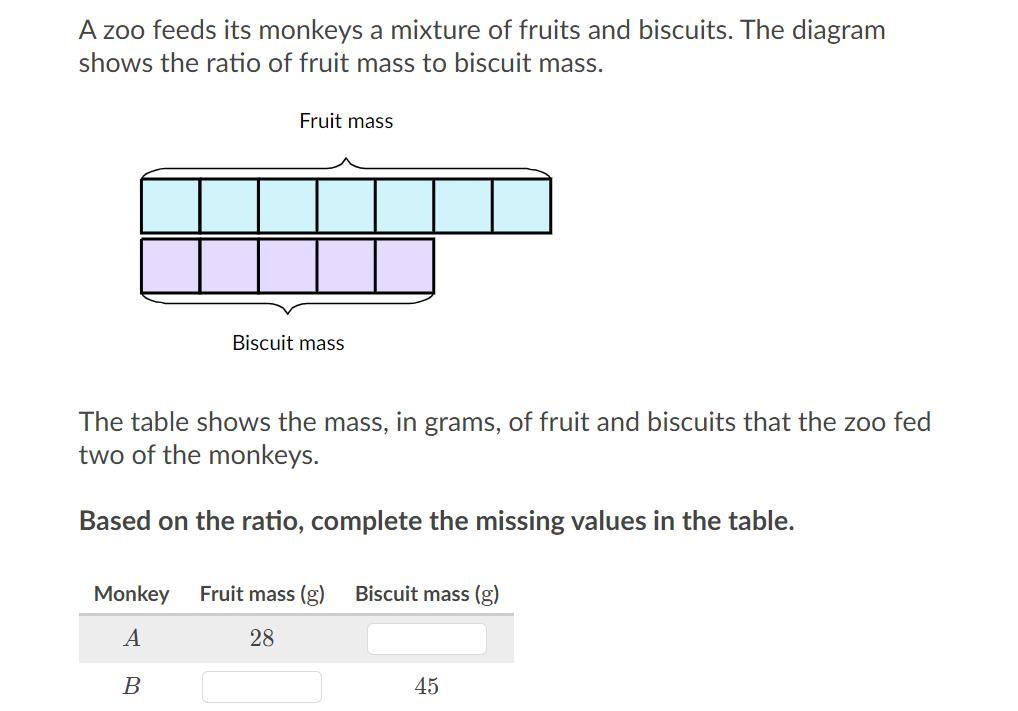Click the value 45 in the table
Screen dimensions: 1018x711
click(427, 686)
